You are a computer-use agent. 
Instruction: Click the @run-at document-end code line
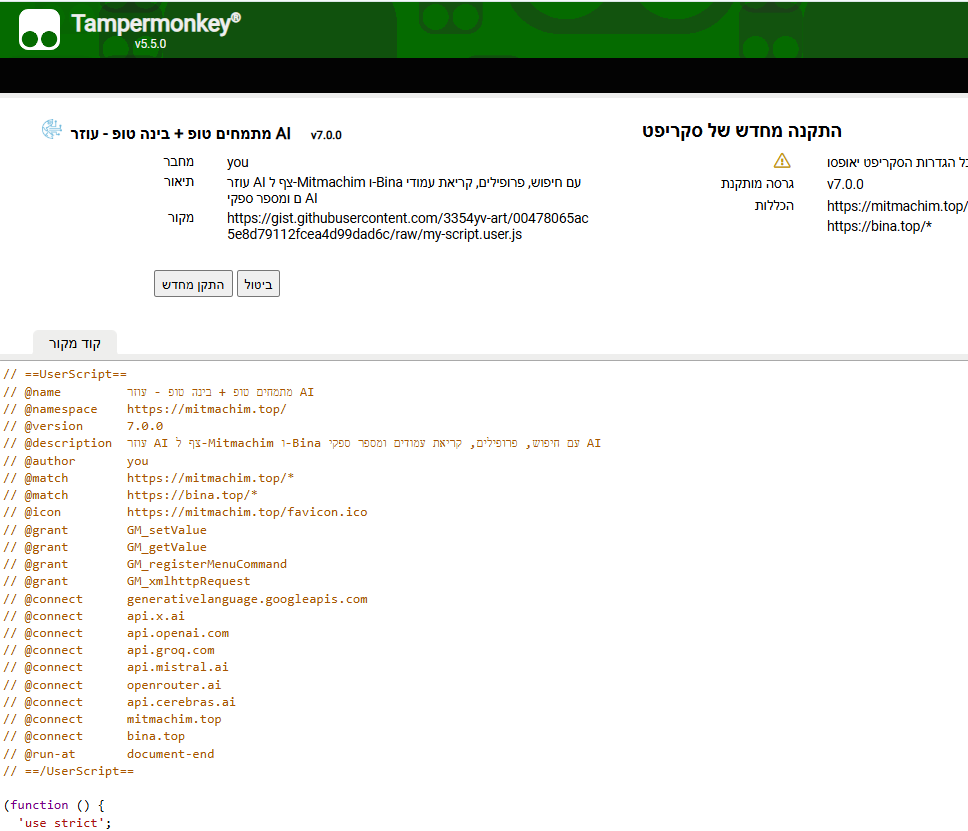coord(109,754)
